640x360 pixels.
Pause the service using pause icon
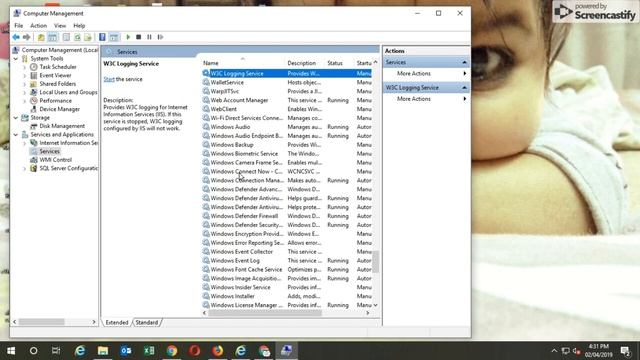(149, 37)
